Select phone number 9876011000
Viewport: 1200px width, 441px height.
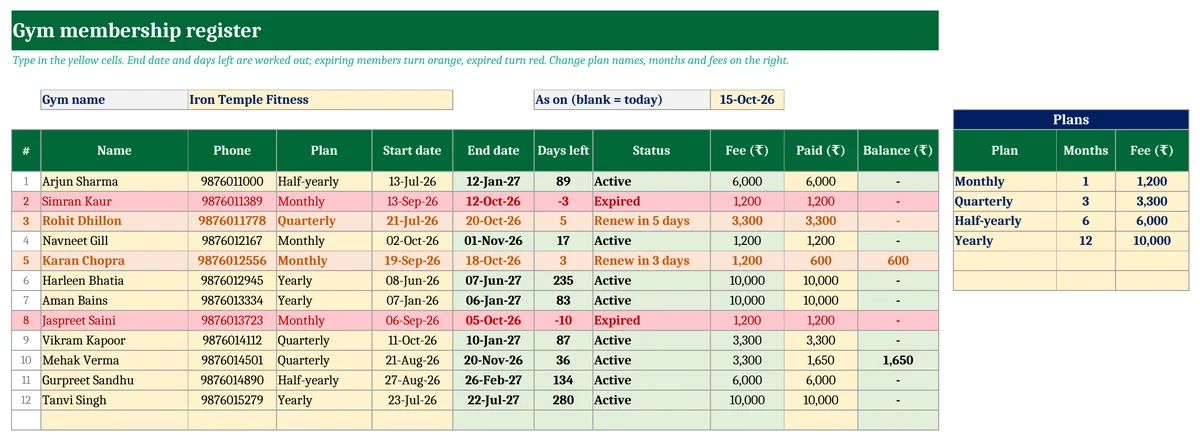pos(232,182)
